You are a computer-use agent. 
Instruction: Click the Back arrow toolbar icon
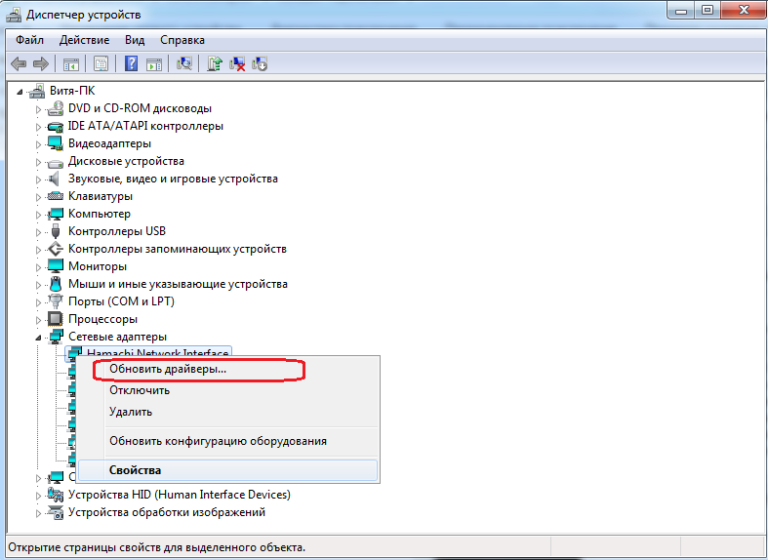[18, 64]
